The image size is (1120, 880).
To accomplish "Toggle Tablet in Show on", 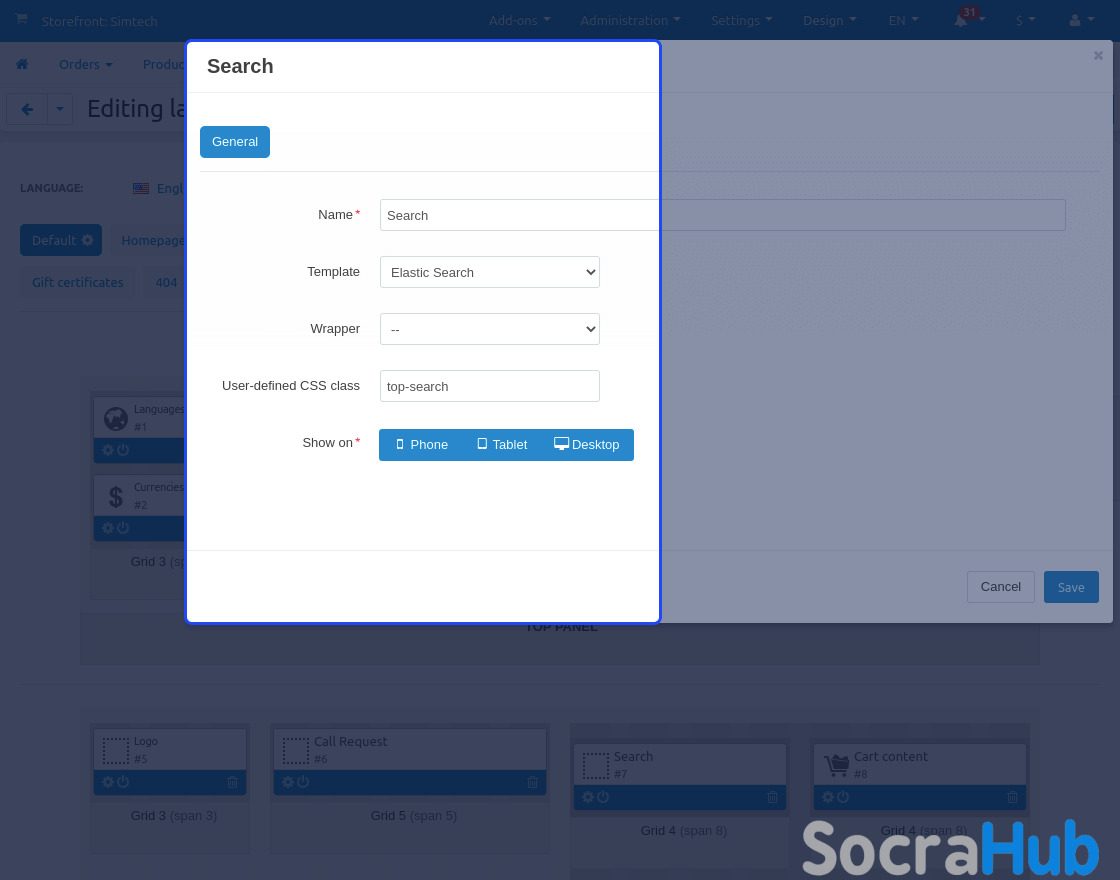I will (x=502, y=445).
